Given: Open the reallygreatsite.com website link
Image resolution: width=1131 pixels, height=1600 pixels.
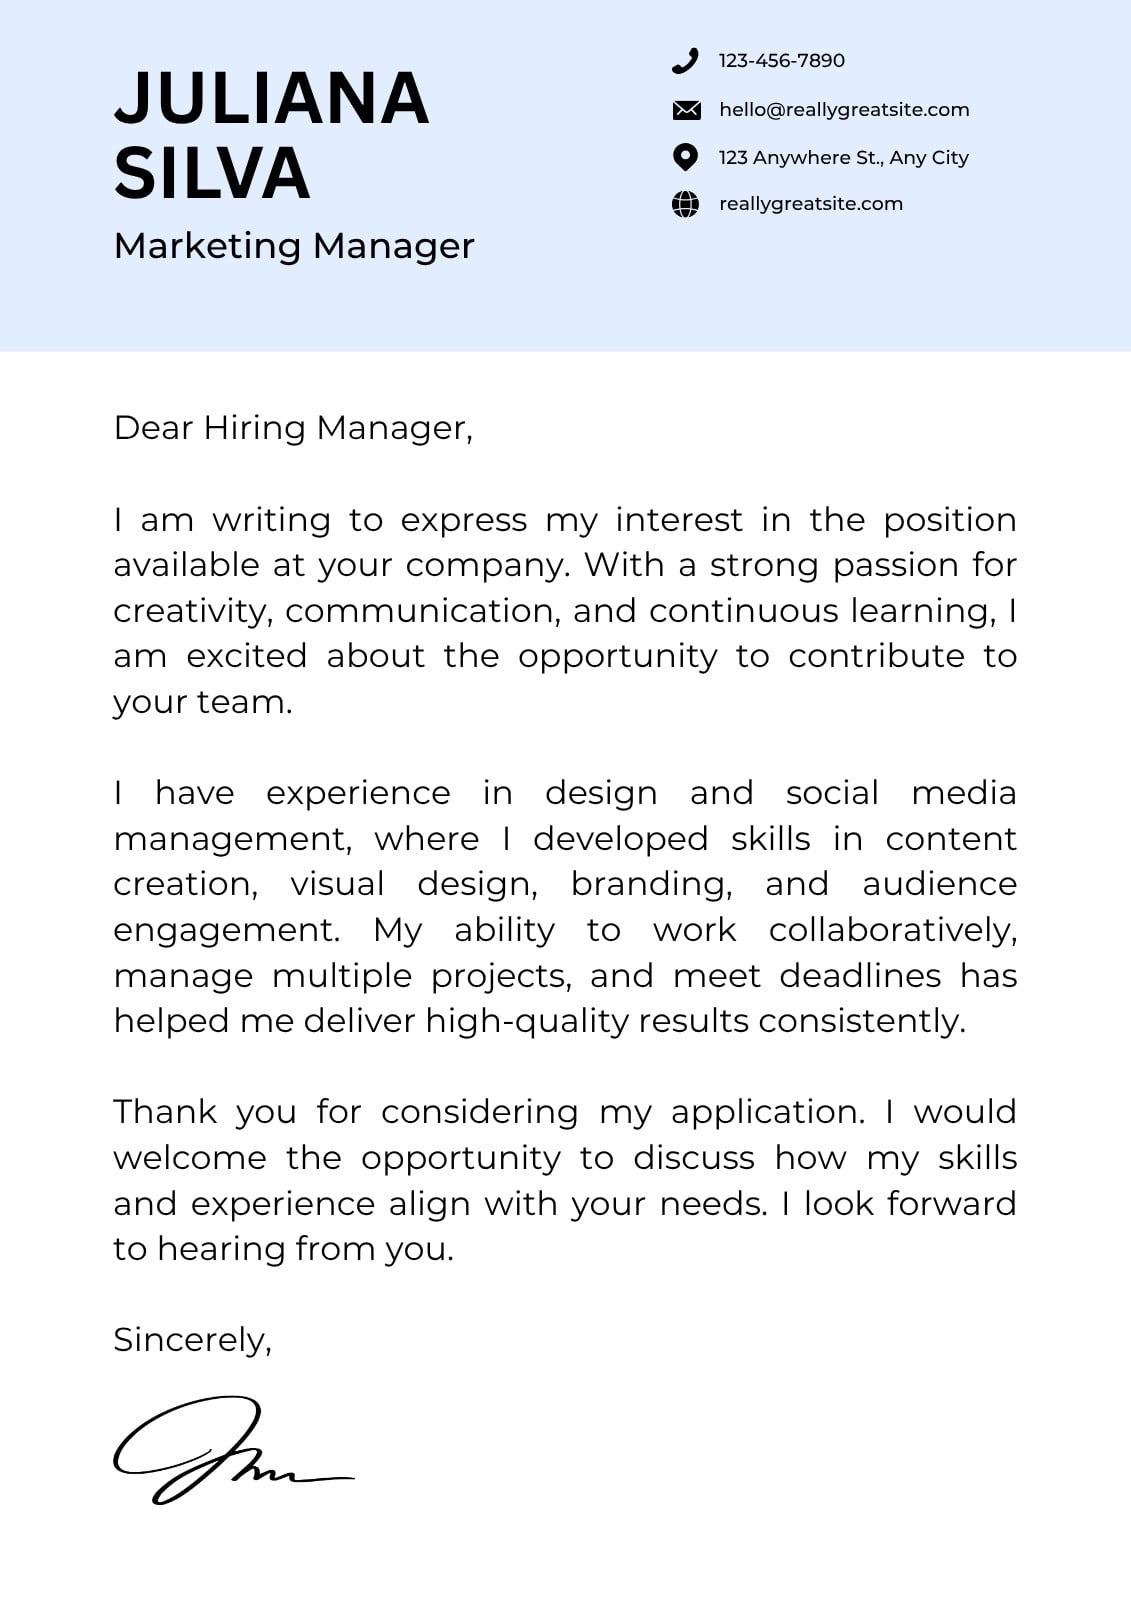Looking at the screenshot, I should pos(810,203).
